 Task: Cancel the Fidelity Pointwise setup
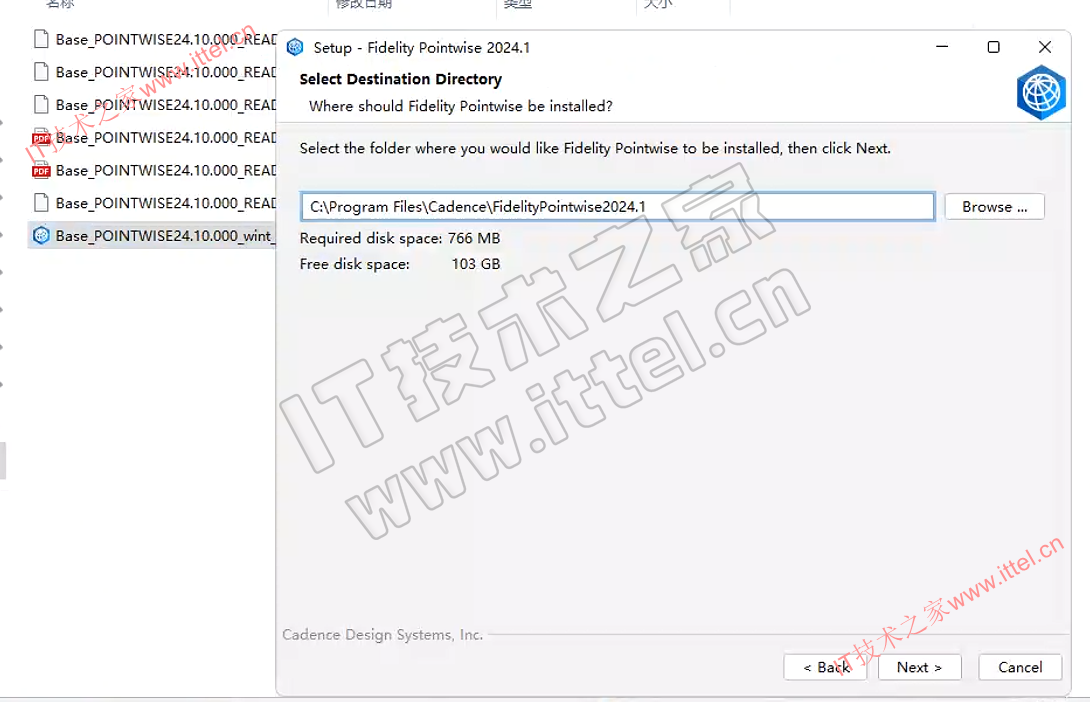coord(1020,667)
